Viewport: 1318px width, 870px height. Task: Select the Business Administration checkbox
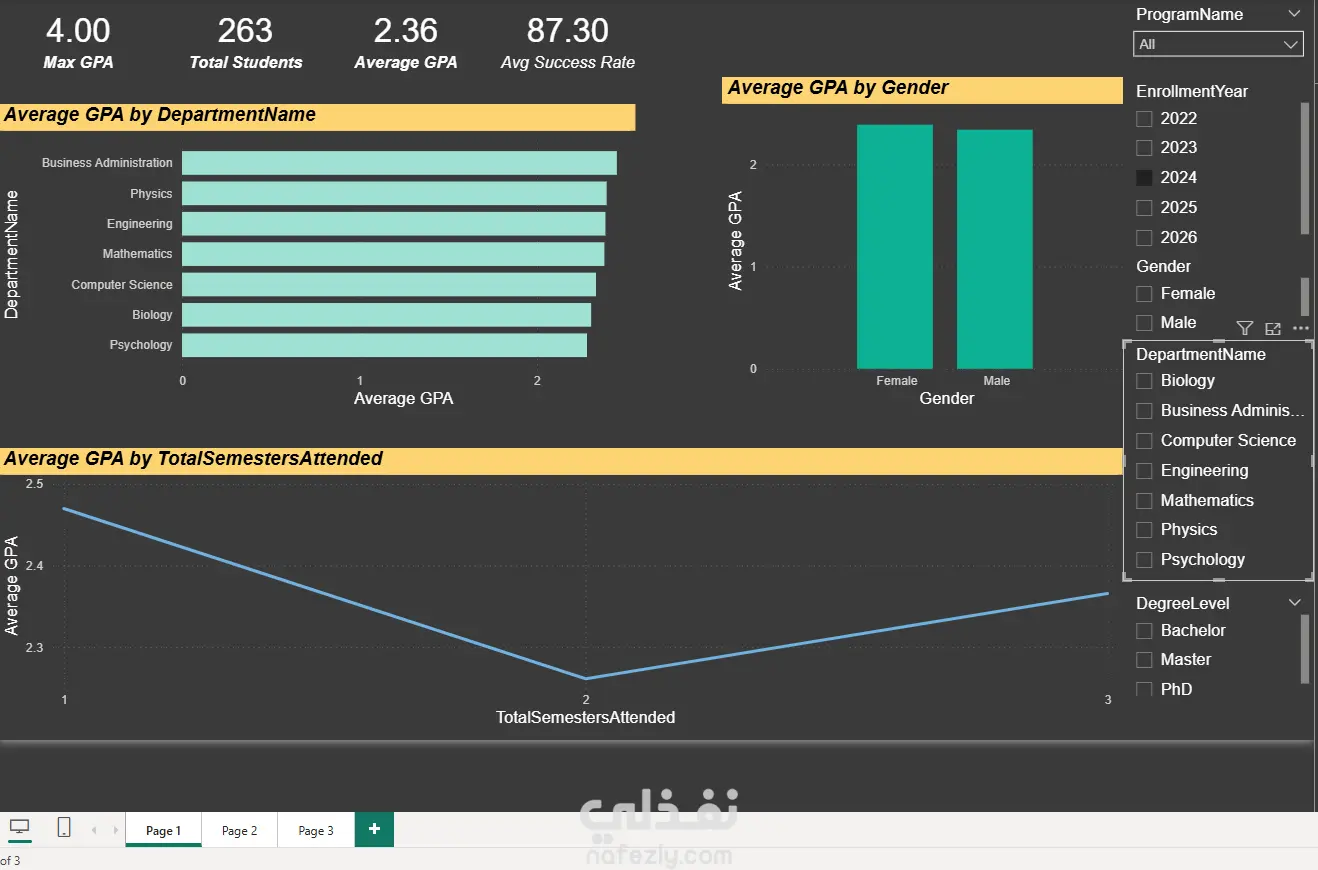pyautogui.click(x=1144, y=411)
